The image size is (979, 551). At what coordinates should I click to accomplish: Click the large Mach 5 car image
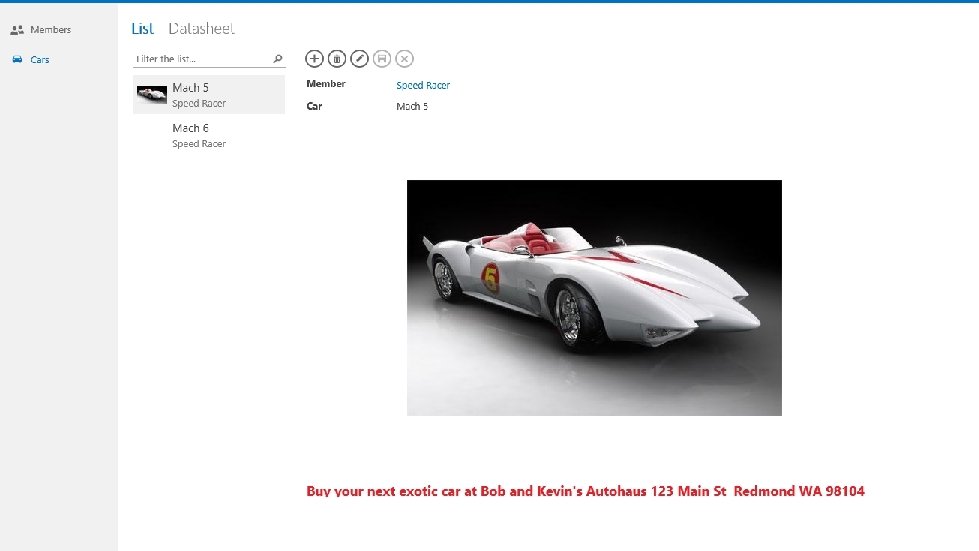coord(594,298)
